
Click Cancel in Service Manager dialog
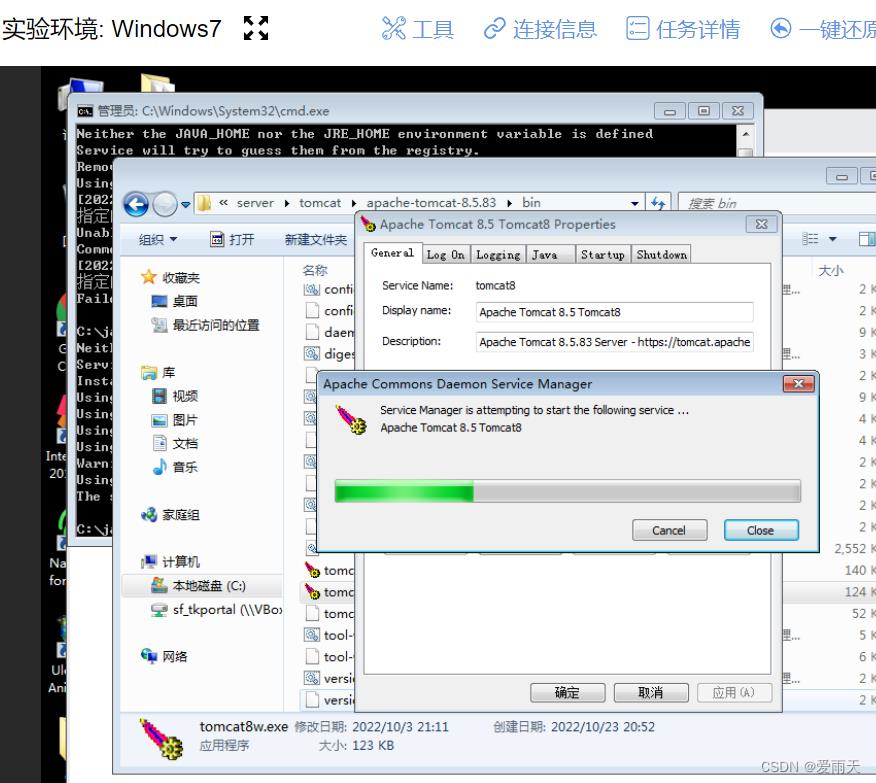click(669, 530)
